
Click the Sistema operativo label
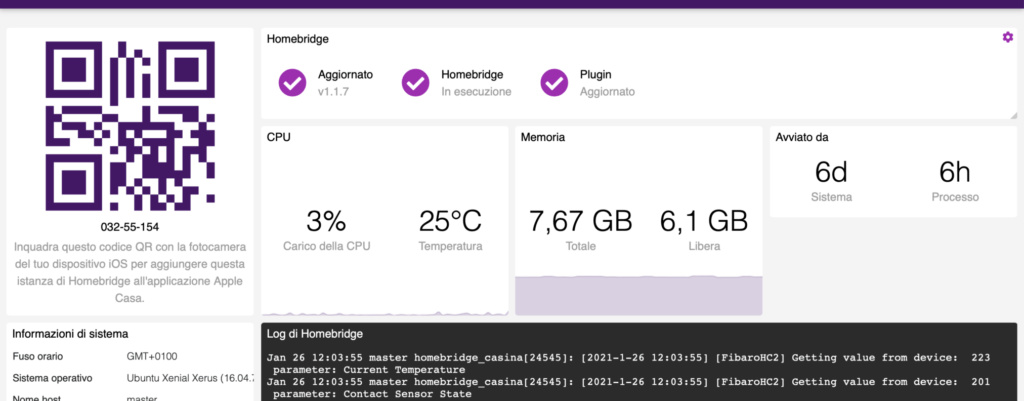tap(52, 378)
